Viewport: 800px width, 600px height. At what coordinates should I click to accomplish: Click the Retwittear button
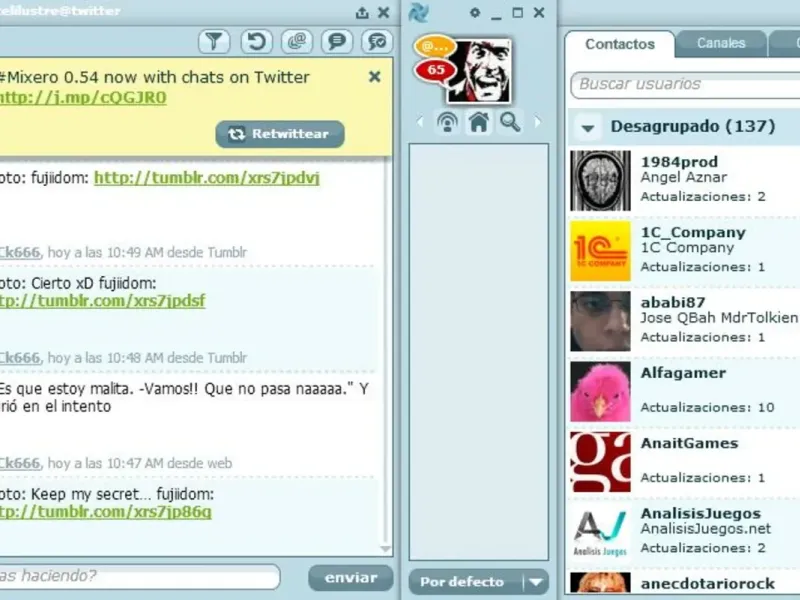point(280,134)
